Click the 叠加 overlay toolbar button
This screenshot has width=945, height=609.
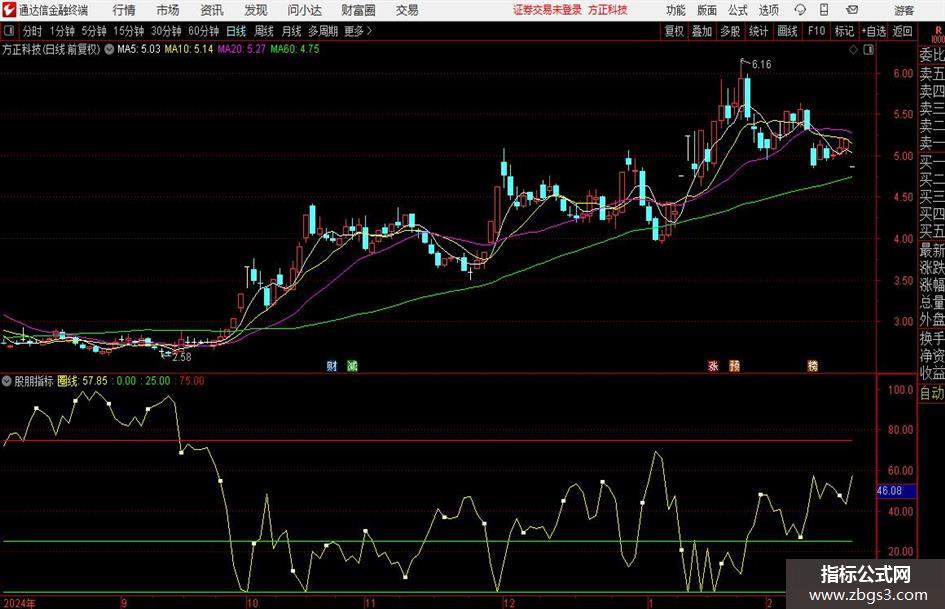click(x=702, y=31)
